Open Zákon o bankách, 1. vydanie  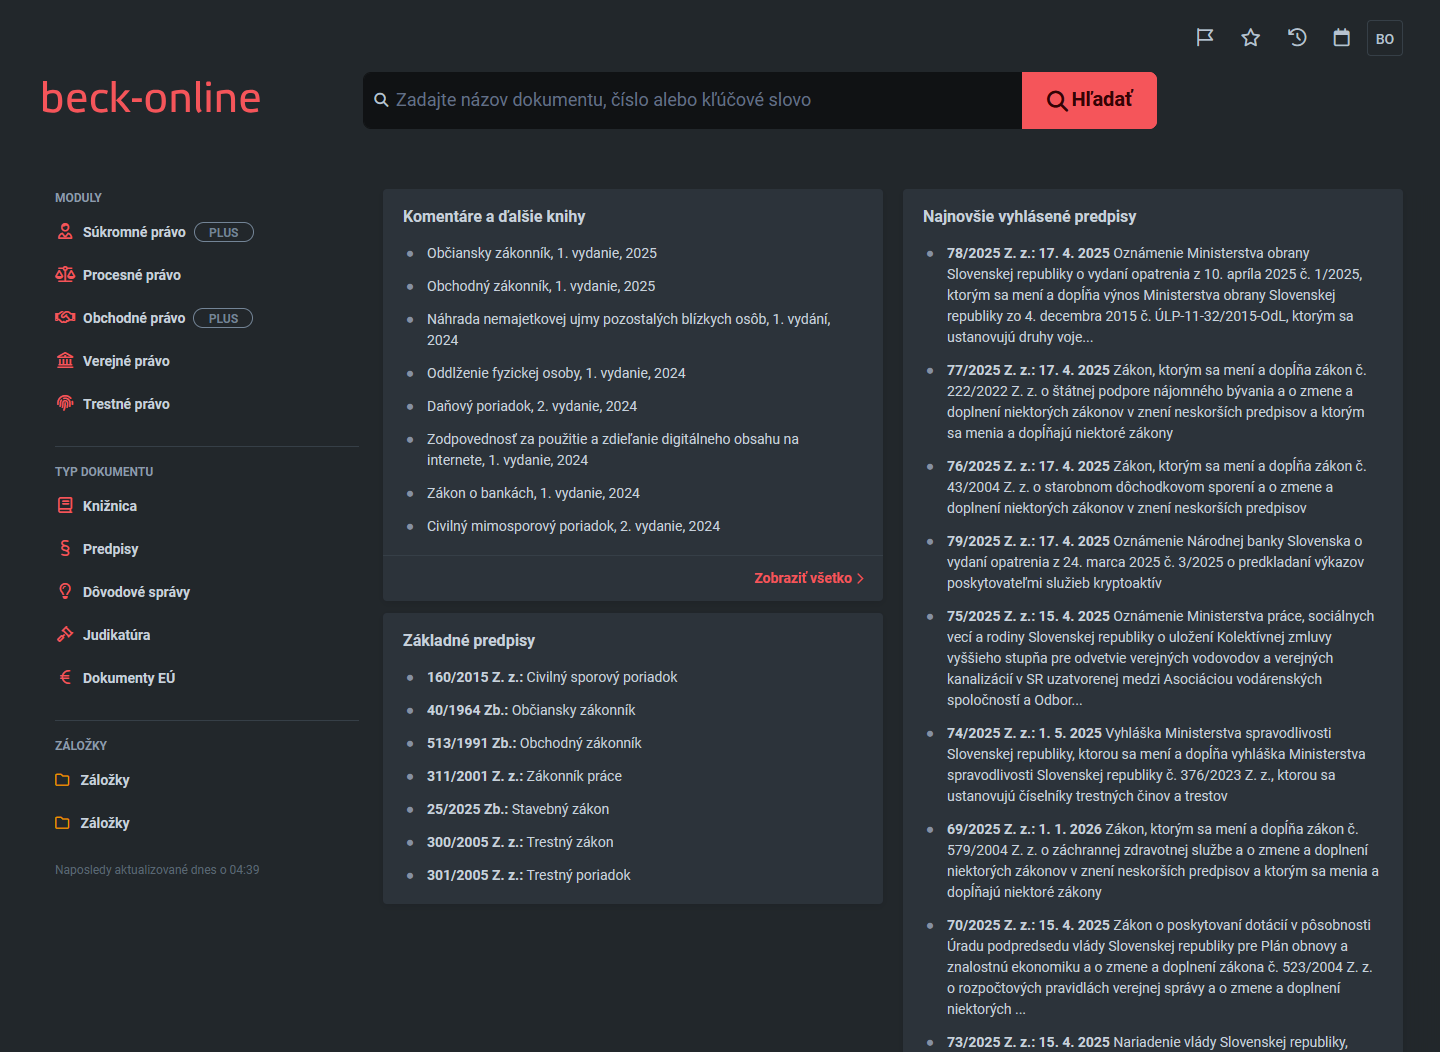pyautogui.click(x=533, y=493)
